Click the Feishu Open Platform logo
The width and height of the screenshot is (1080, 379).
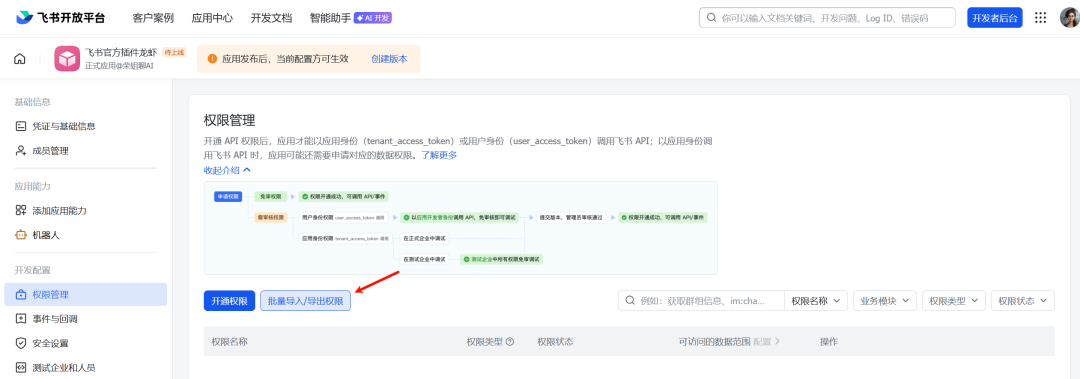click(61, 18)
